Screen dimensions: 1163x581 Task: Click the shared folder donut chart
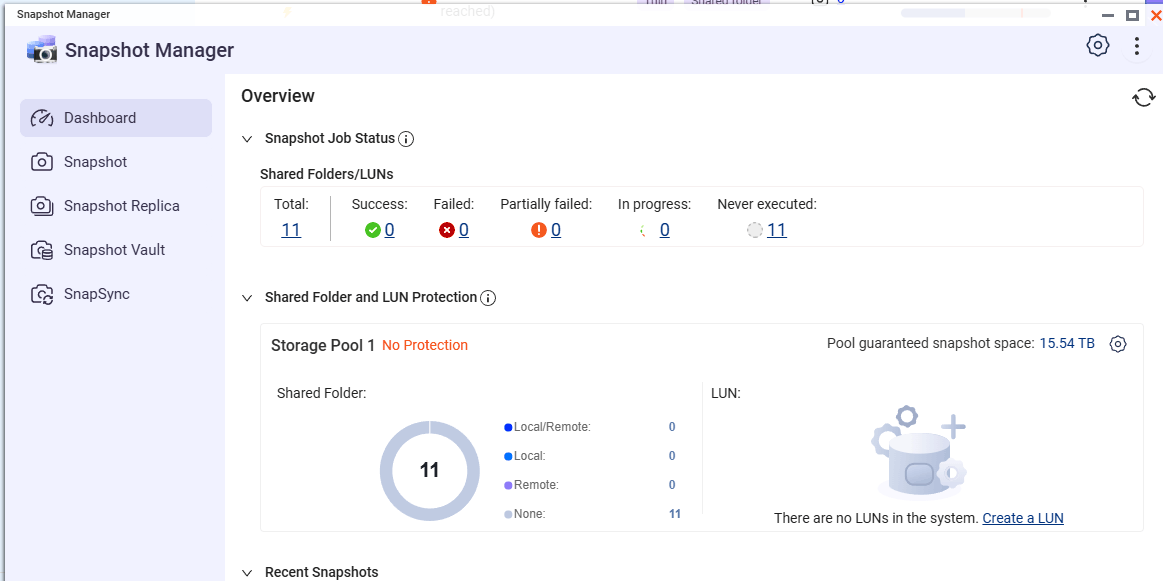pos(429,470)
